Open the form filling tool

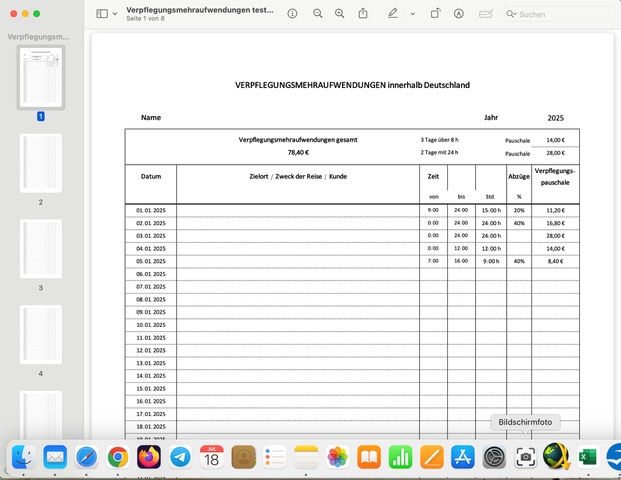point(486,14)
